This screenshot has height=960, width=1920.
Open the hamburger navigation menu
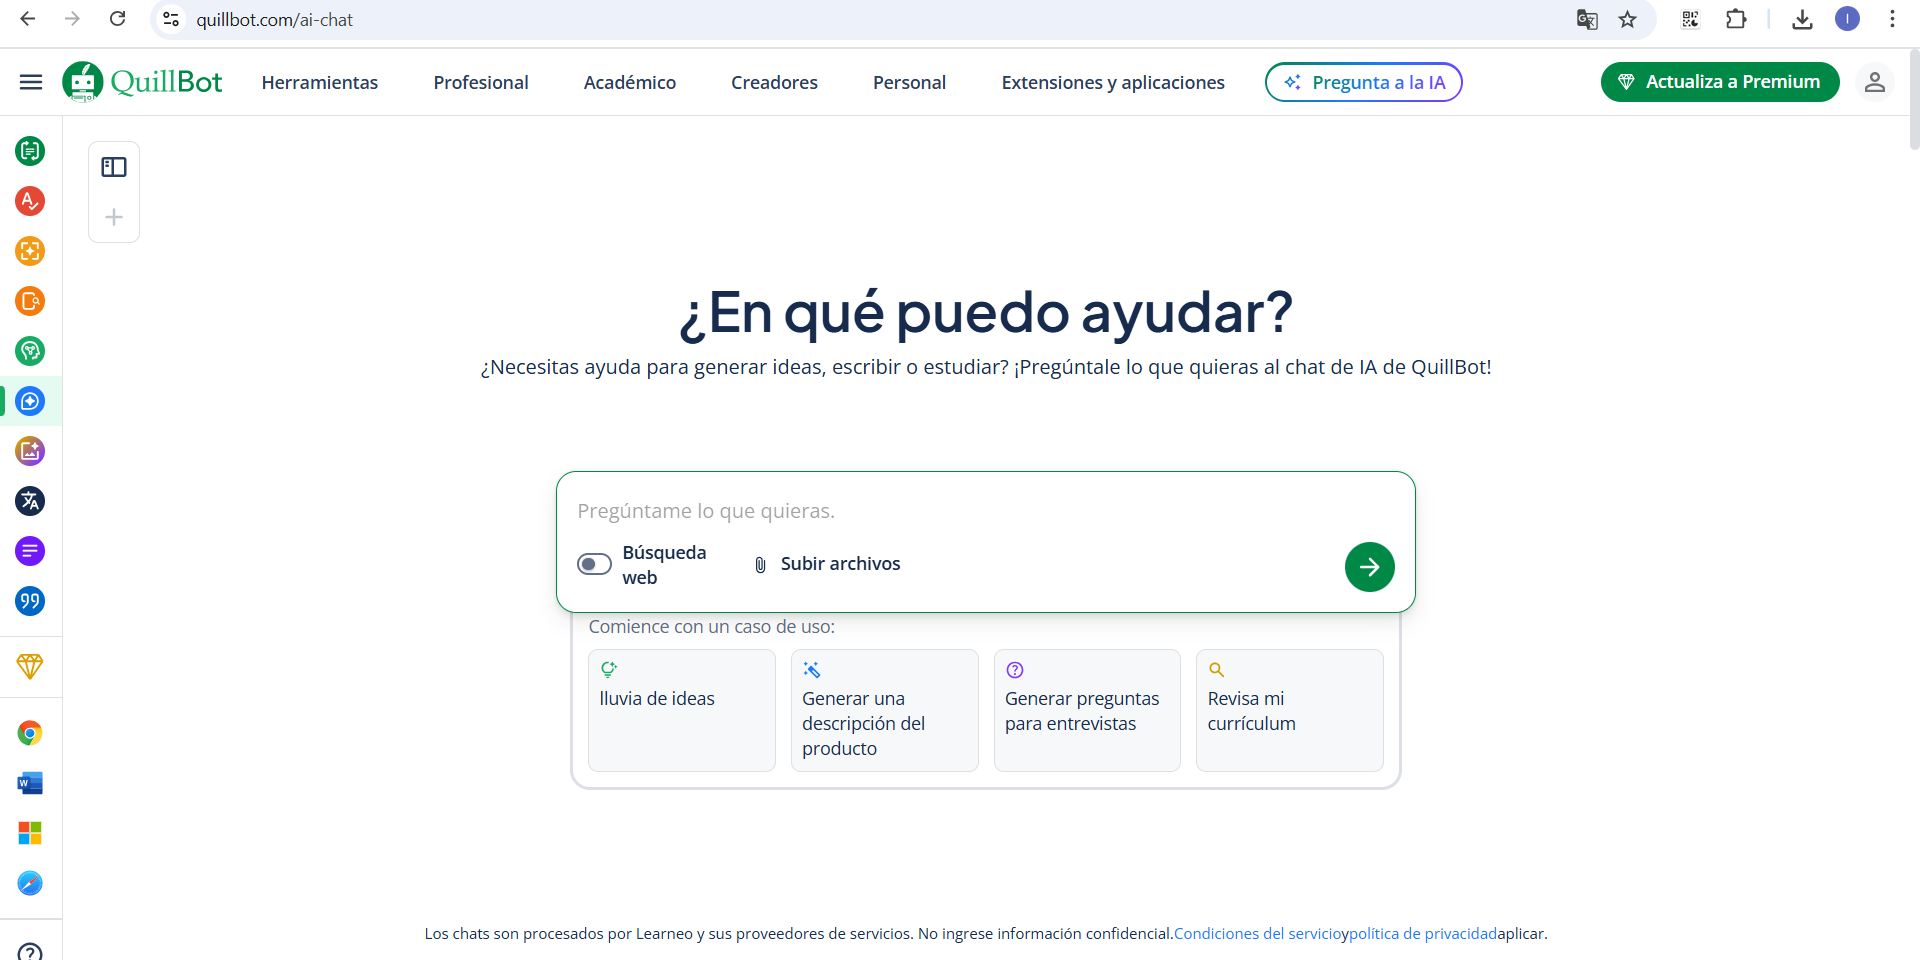[x=31, y=82]
